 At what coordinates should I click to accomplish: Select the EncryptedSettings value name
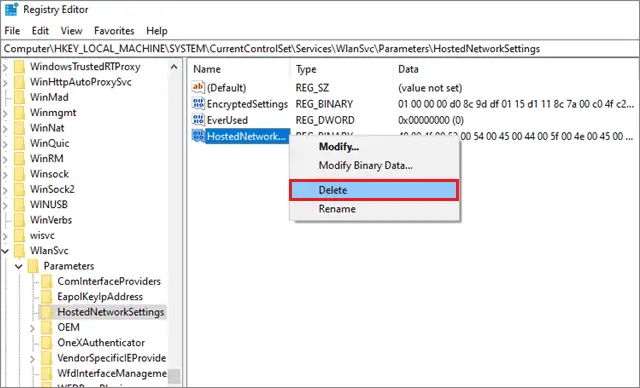click(247, 104)
